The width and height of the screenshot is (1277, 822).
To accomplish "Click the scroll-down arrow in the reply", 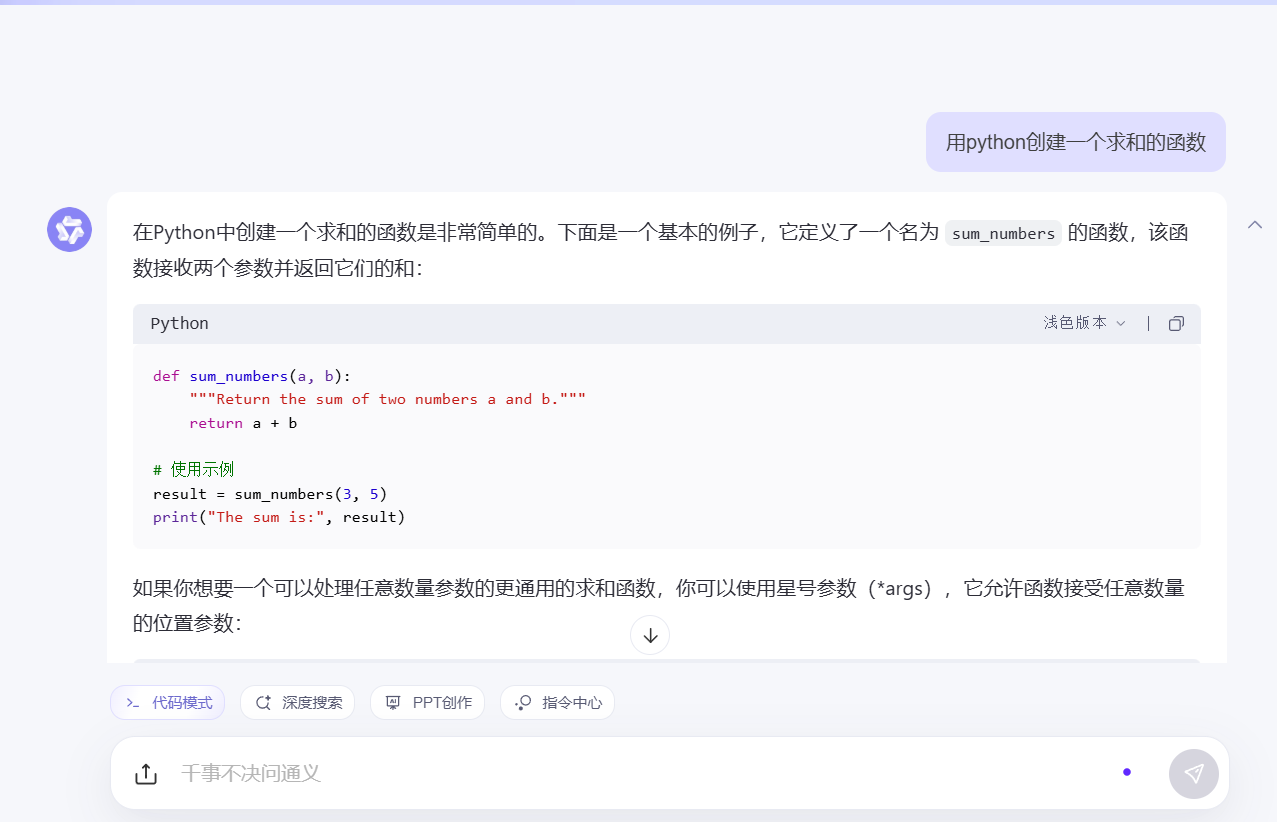I will 650,635.
